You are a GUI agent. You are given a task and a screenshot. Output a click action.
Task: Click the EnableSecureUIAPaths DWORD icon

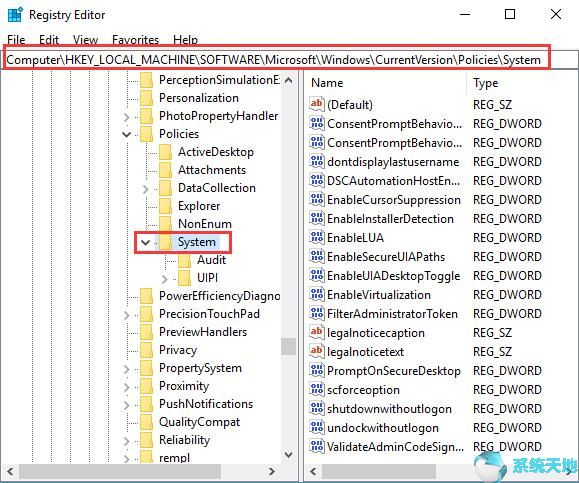point(316,256)
